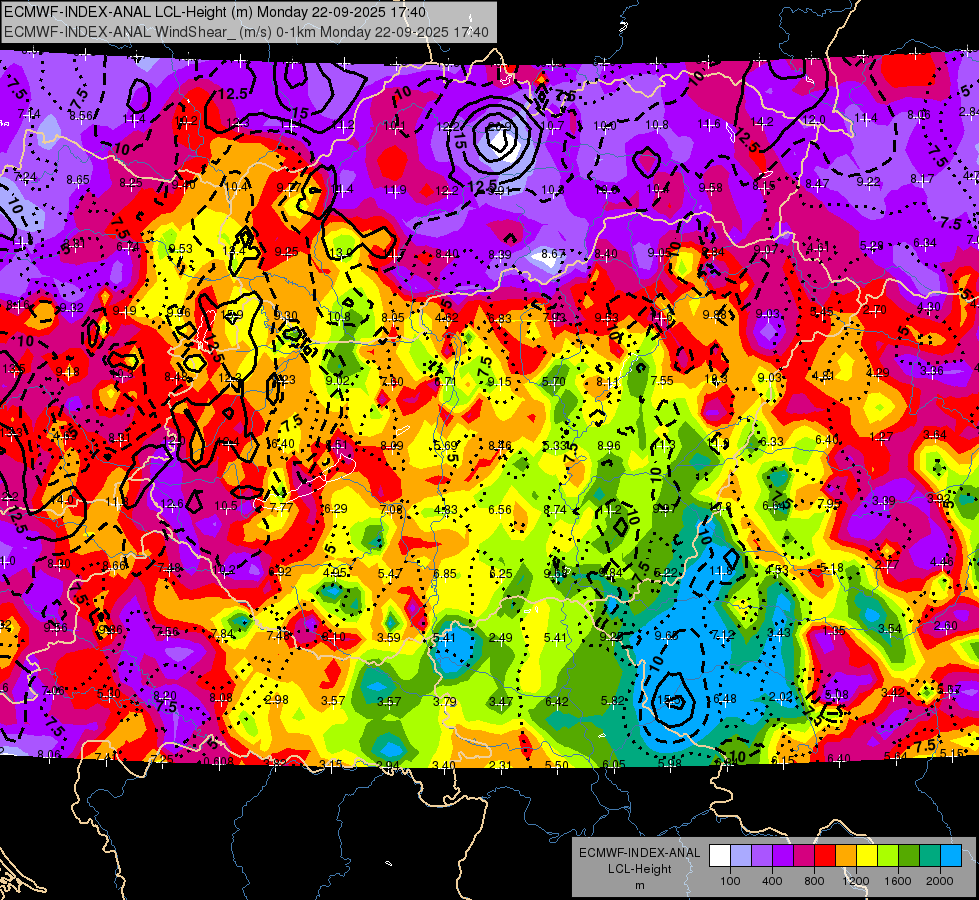Click the WindShear title line at top

click(x=246, y=32)
